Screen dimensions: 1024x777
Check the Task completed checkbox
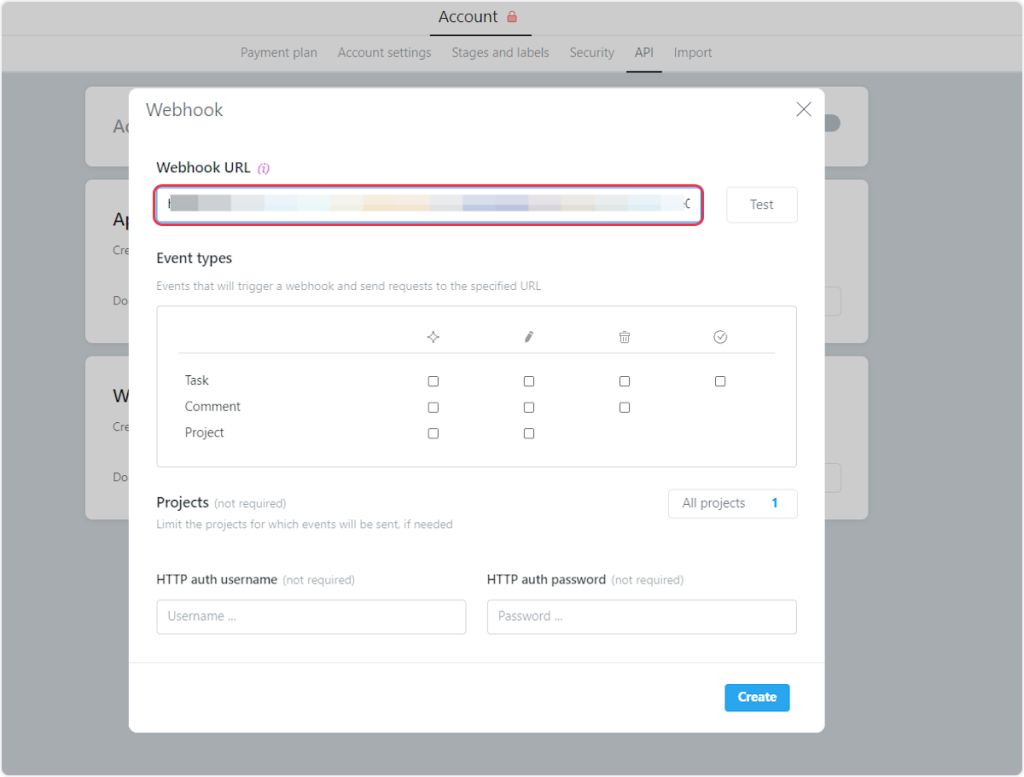tap(720, 381)
